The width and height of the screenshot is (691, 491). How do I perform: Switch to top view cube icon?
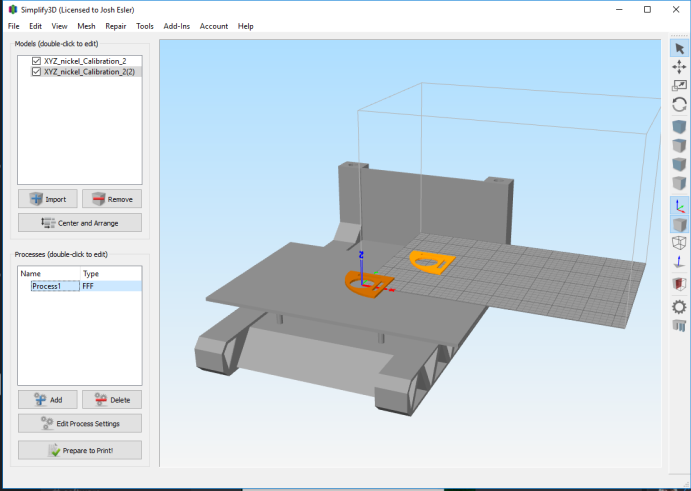(x=679, y=146)
